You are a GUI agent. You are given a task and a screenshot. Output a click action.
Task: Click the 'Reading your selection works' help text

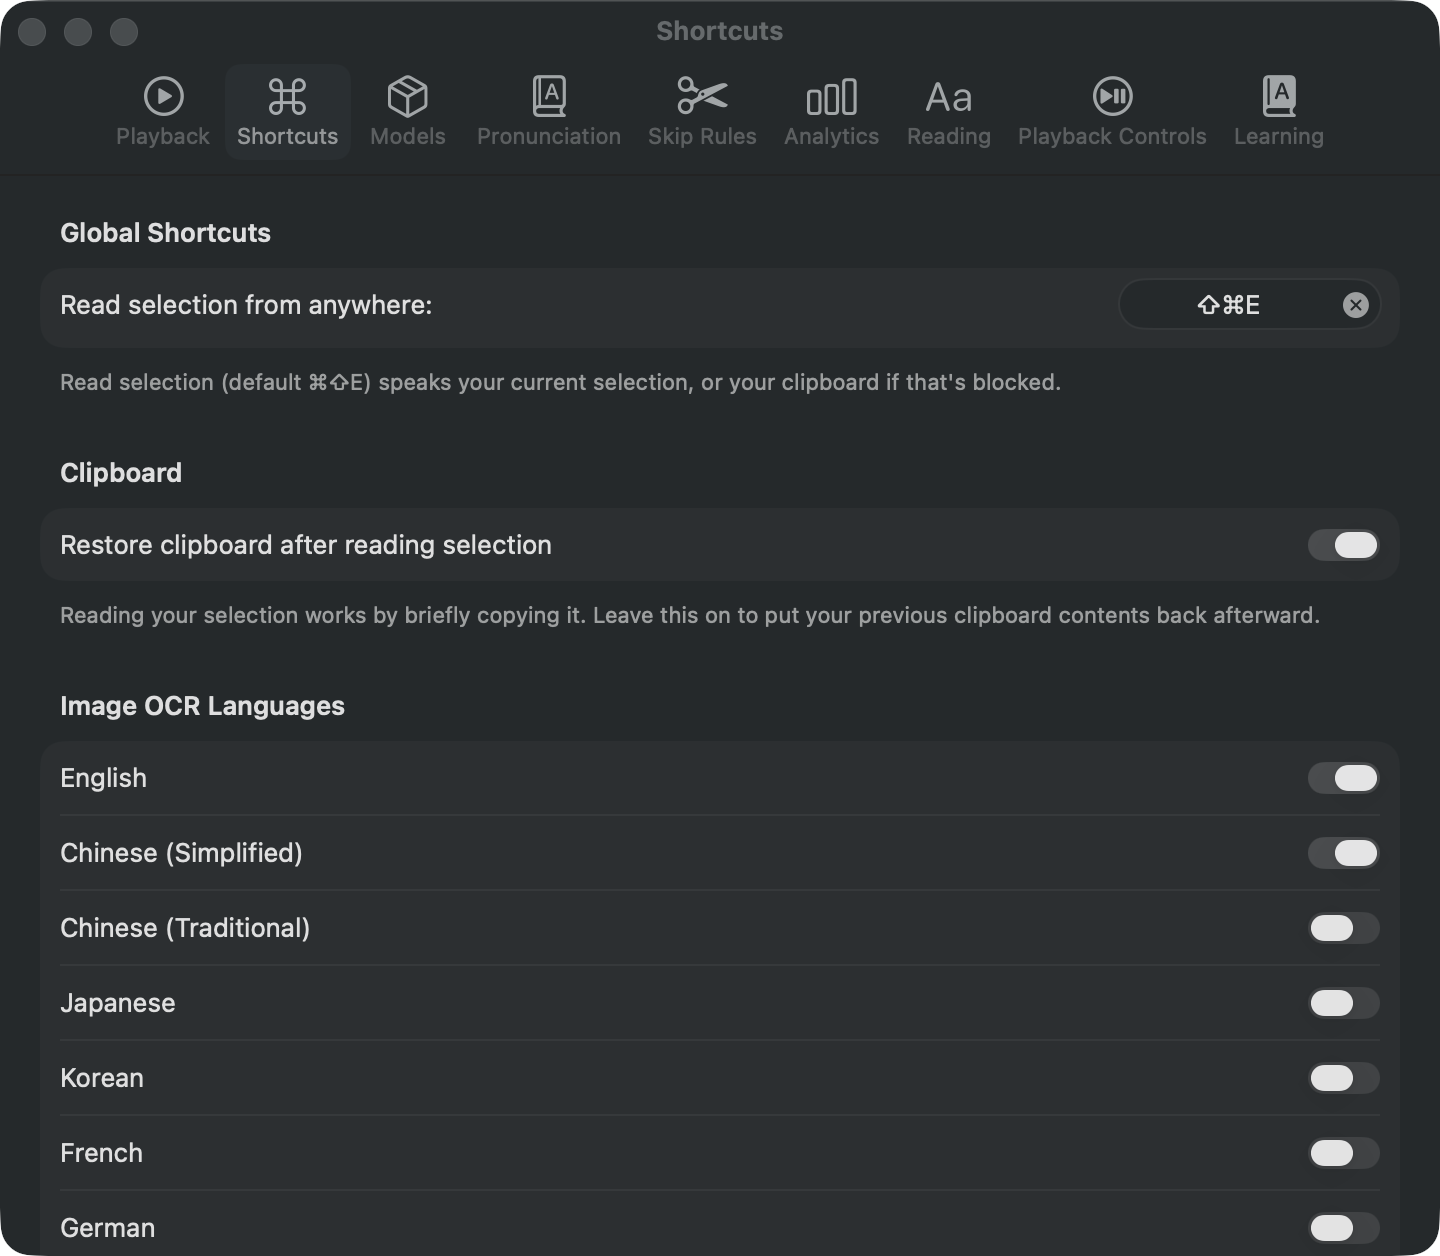pos(690,616)
